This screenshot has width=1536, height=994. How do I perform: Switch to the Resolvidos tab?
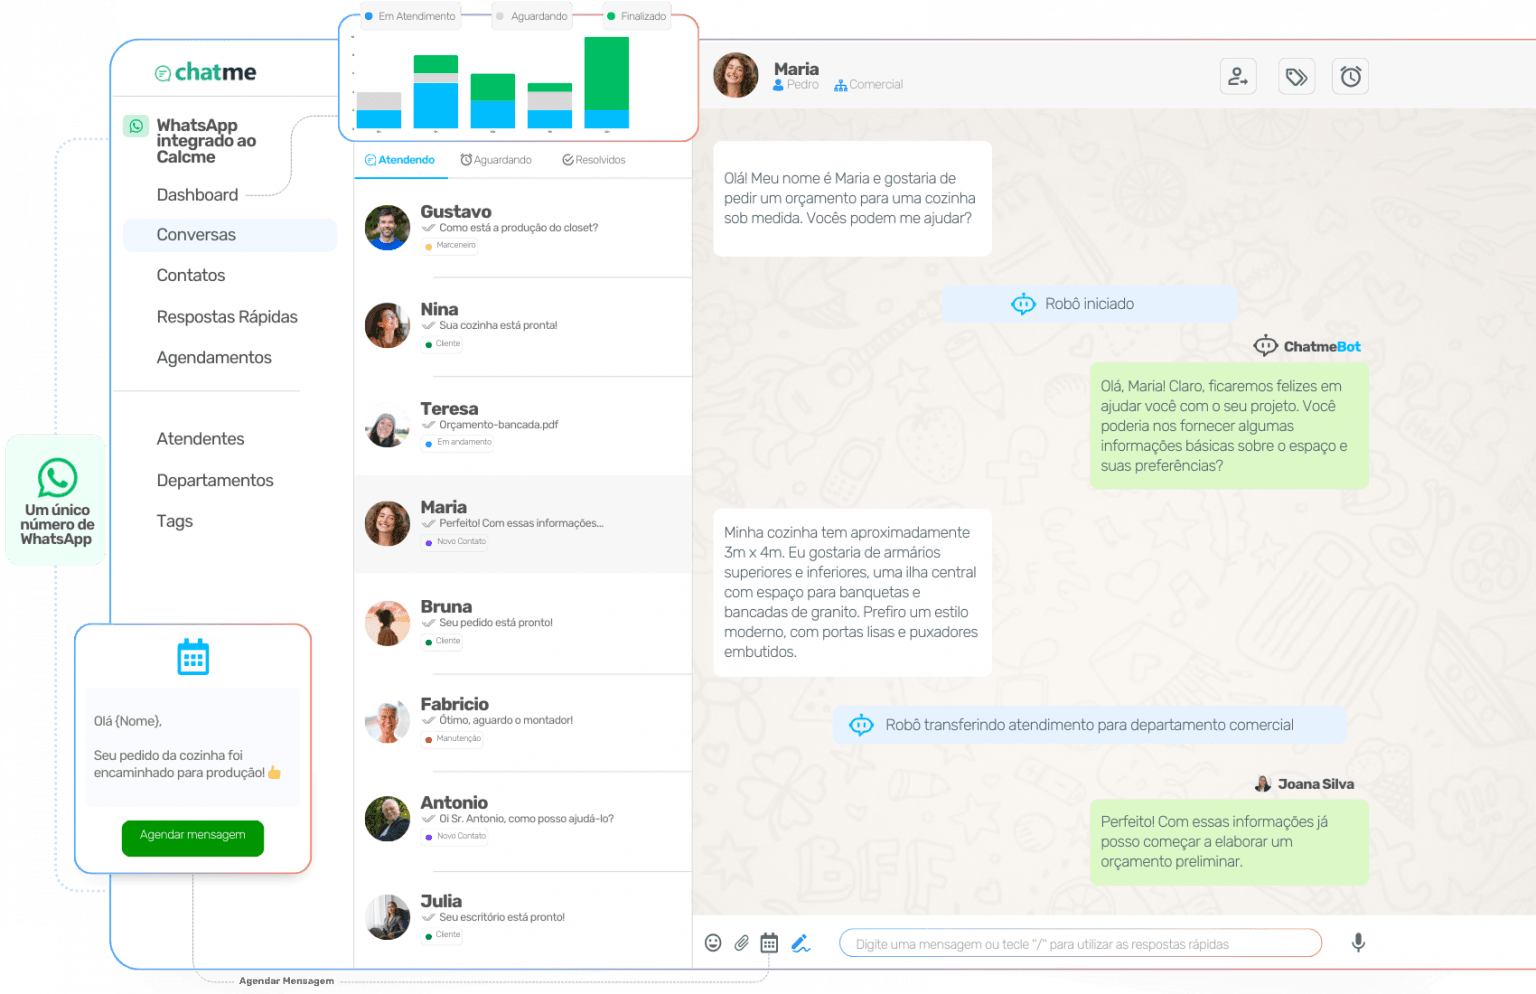pyautogui.click(x=594, y=160)
